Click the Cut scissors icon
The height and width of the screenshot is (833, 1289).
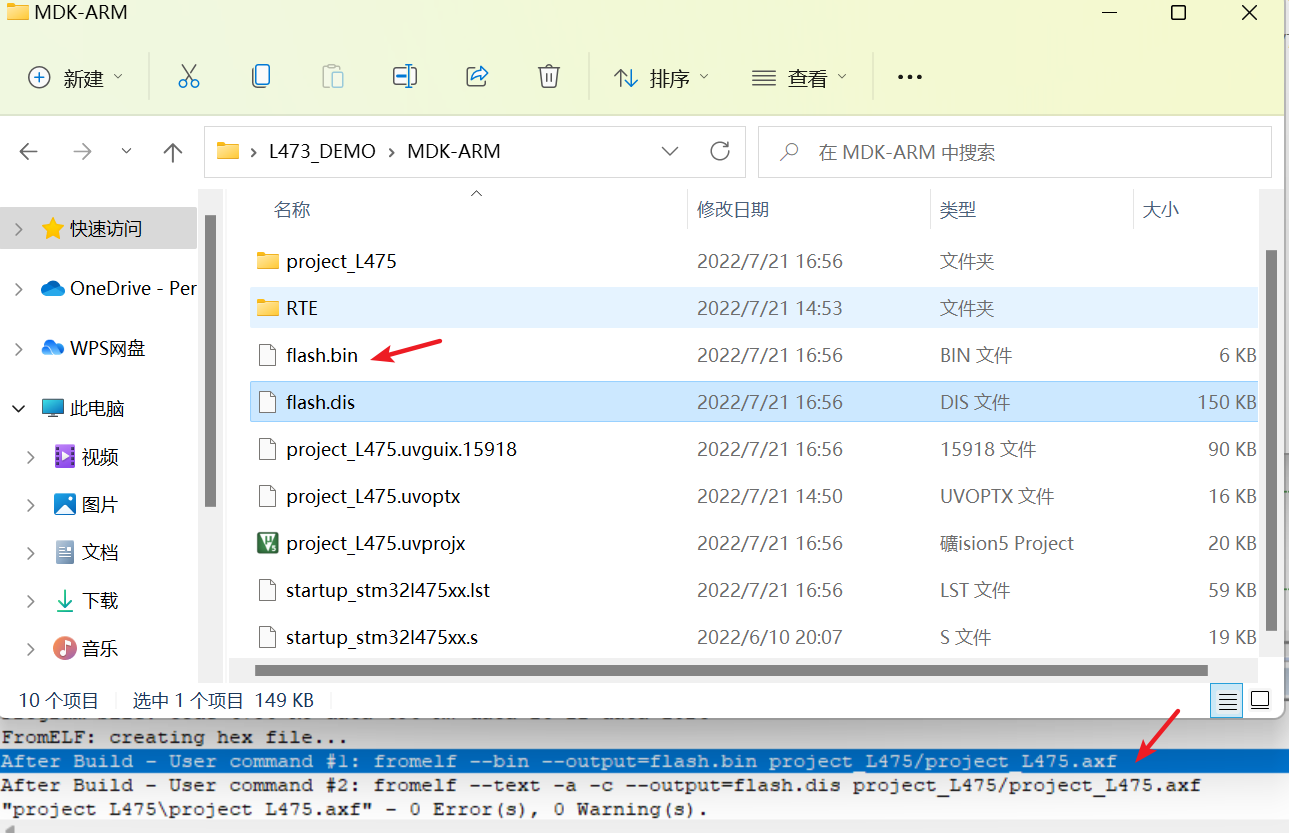pyautogui.click(x=189, y=77)
